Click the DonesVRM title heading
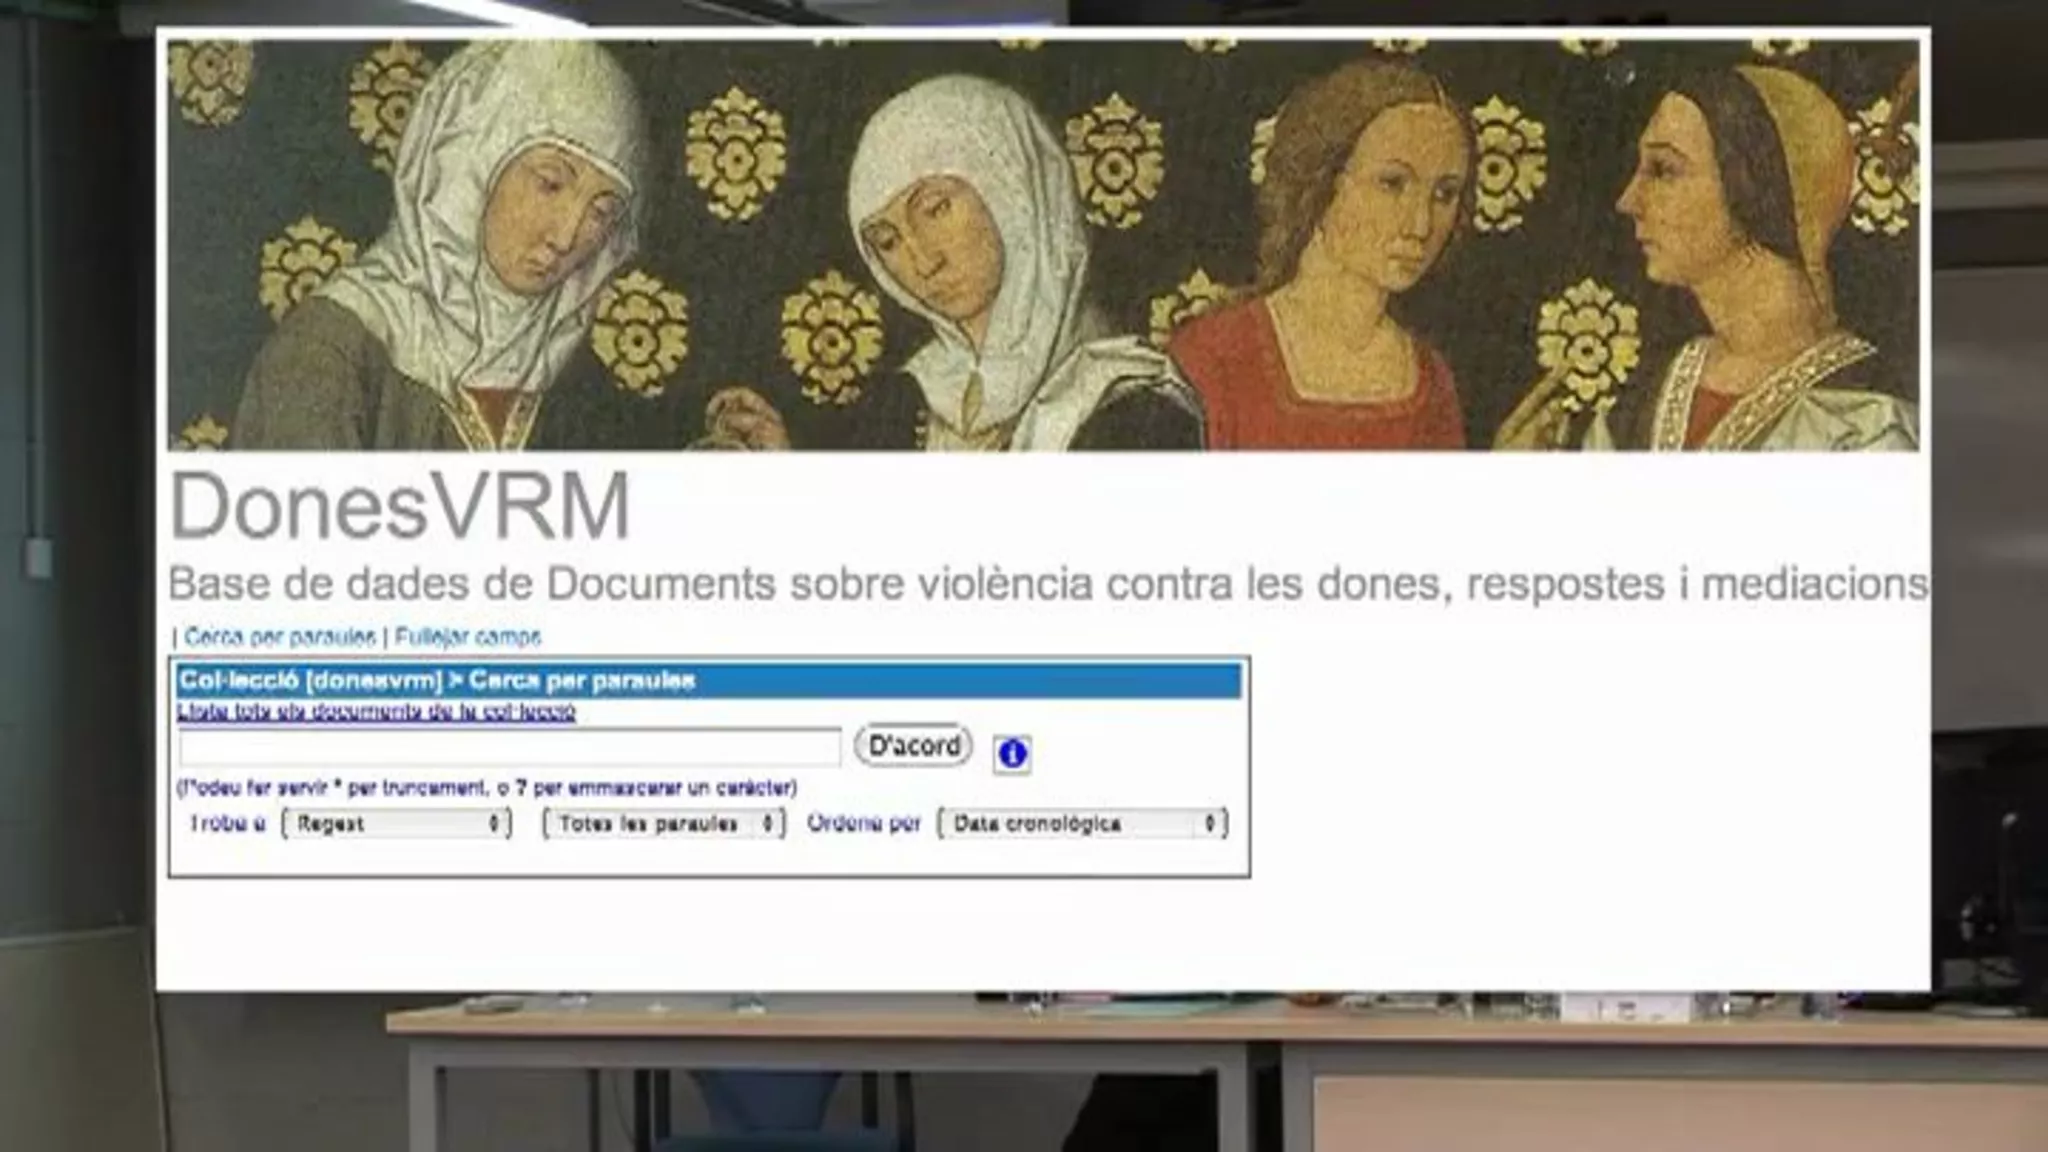Image resolution: width=2048 pixels, height=1152 pixels. pyautogui.click(x=400, y=506)
